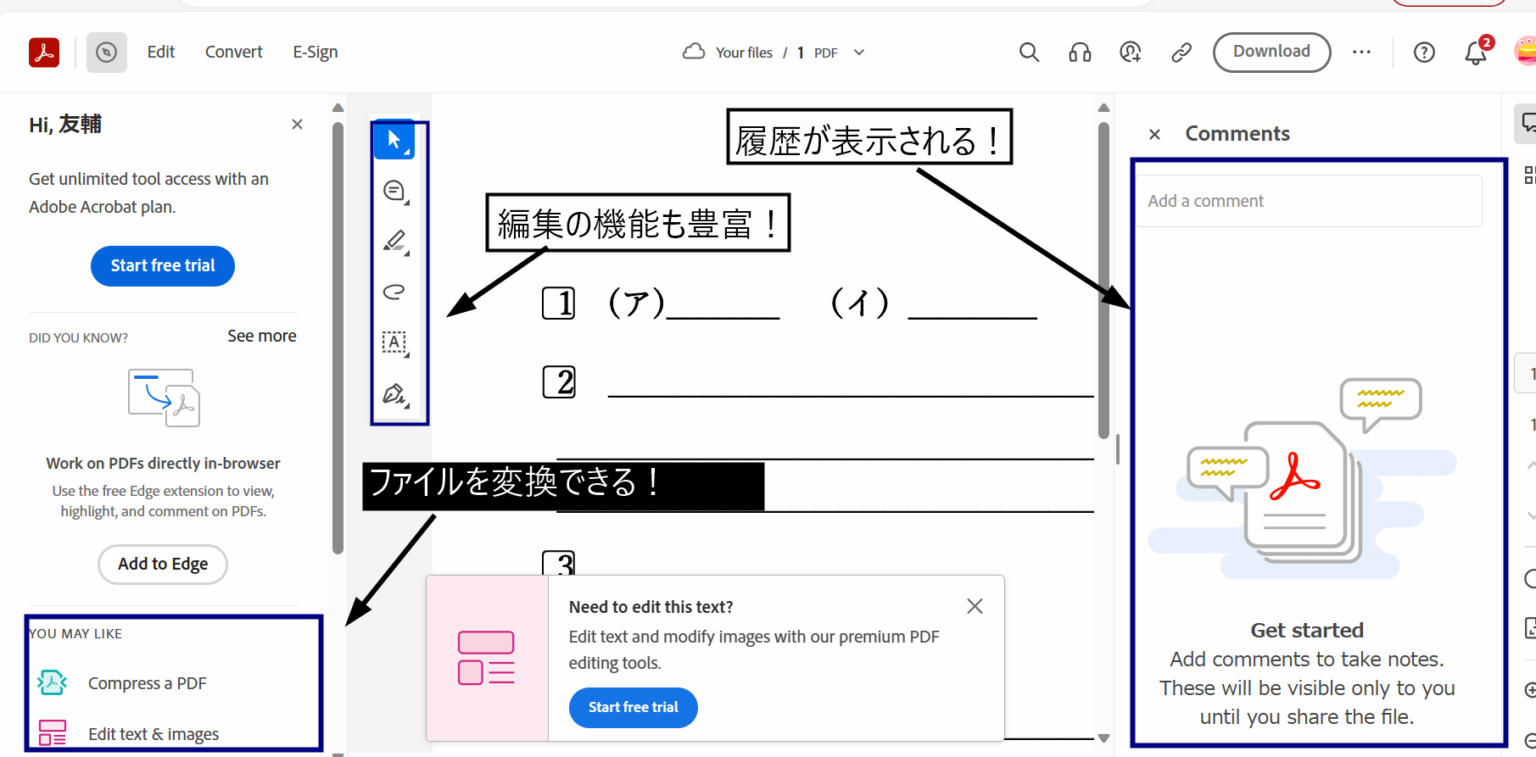Screen dimensions: 1536x757
Task: Expand the PDF file name dropdown chevron
Action: click(x=858, y=52)
